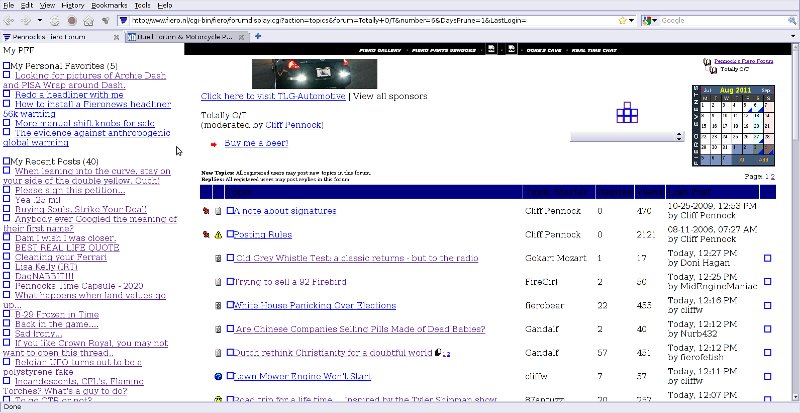
Task: Check the box before A note about signatures
Action: (x=230, y=210)
